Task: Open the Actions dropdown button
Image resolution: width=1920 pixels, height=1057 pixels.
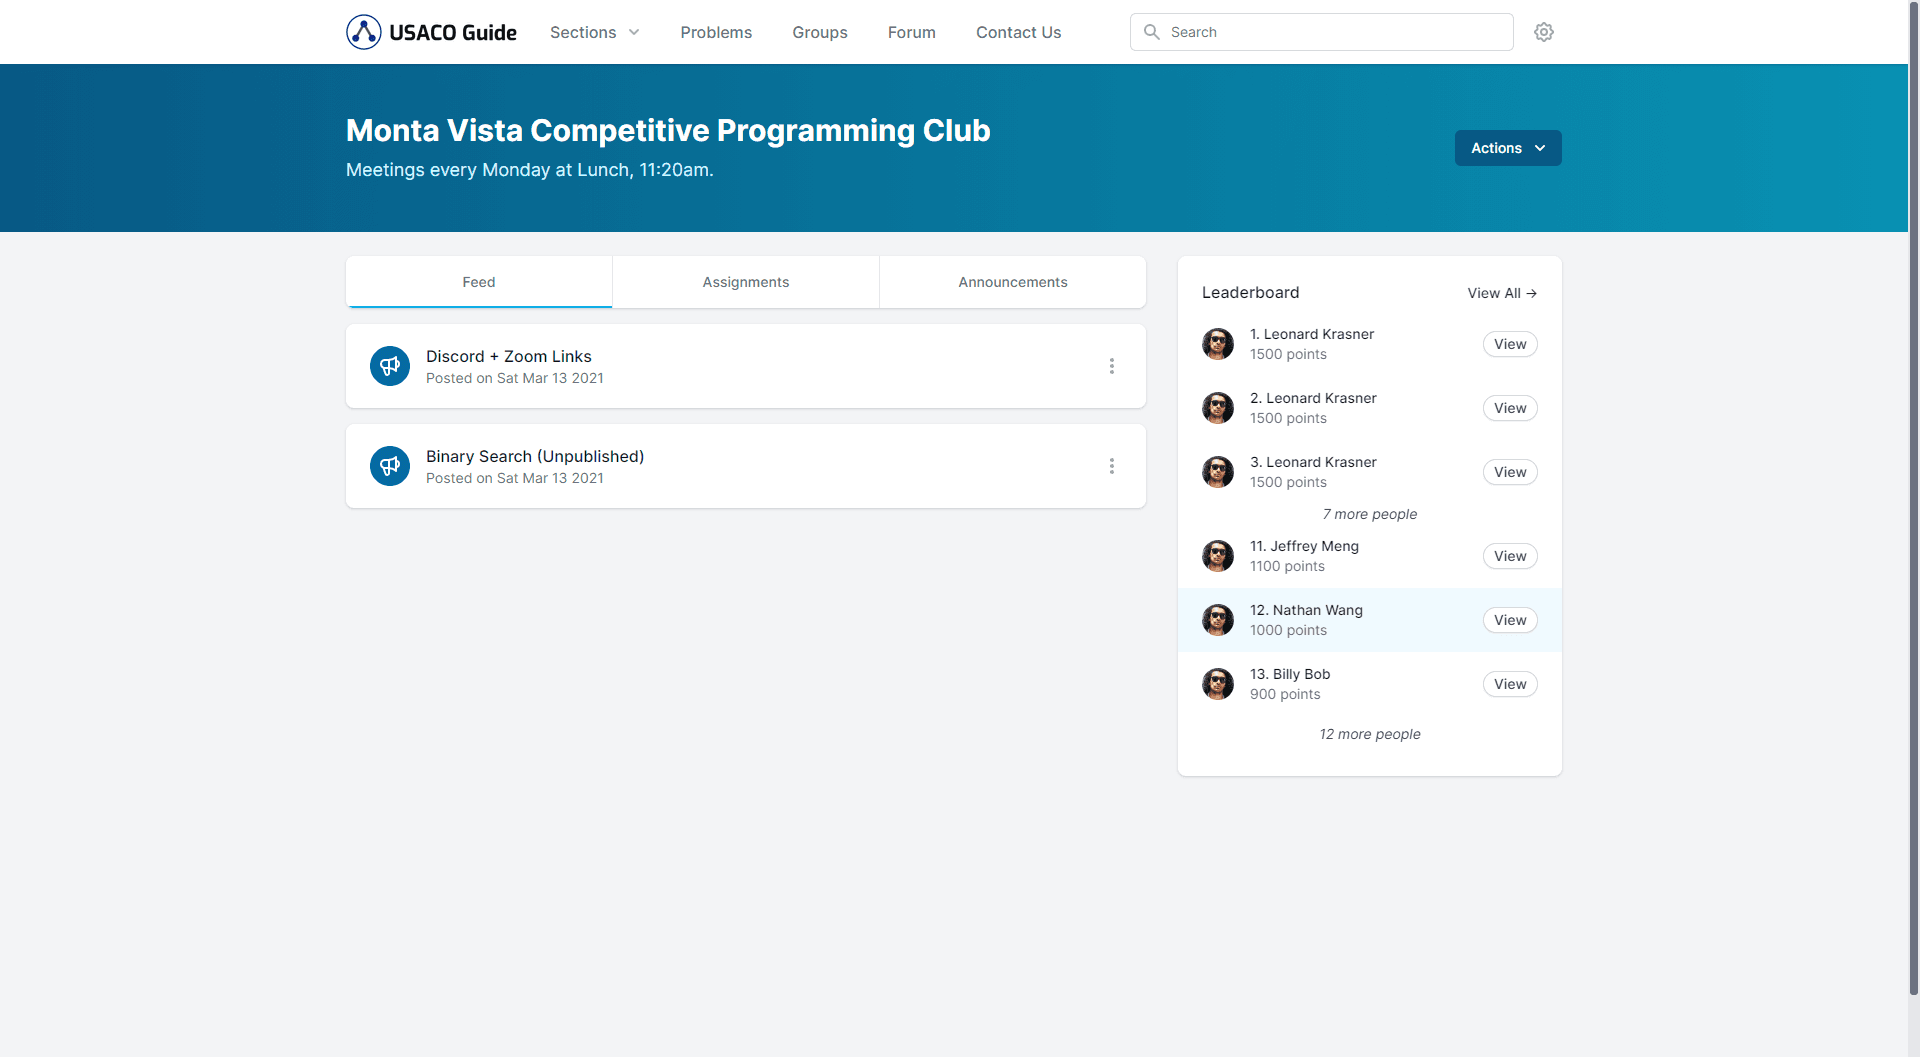Action: click(x=1507, y=148)
